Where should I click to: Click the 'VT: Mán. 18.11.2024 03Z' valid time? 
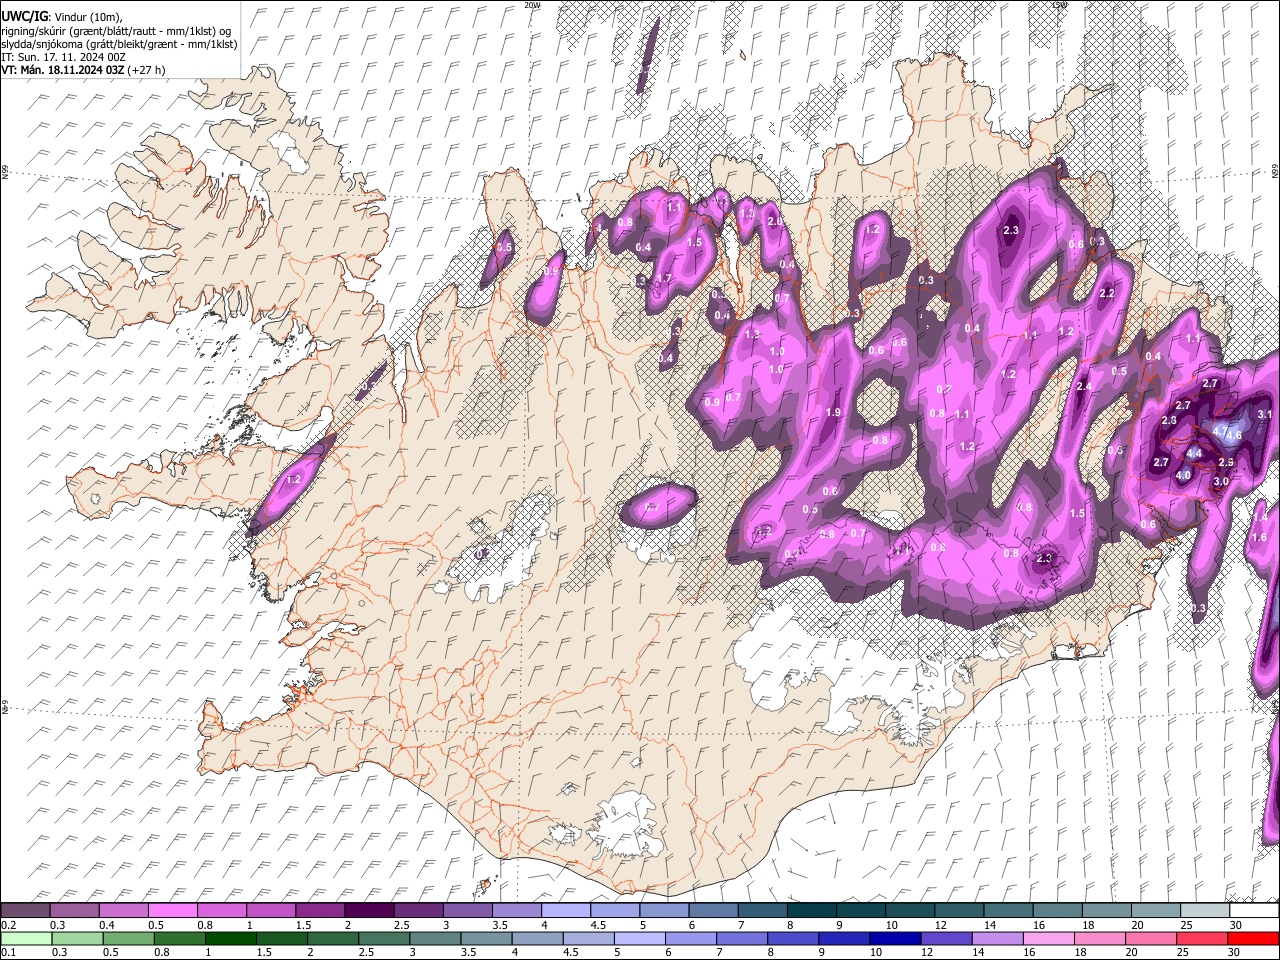(62, 70)
